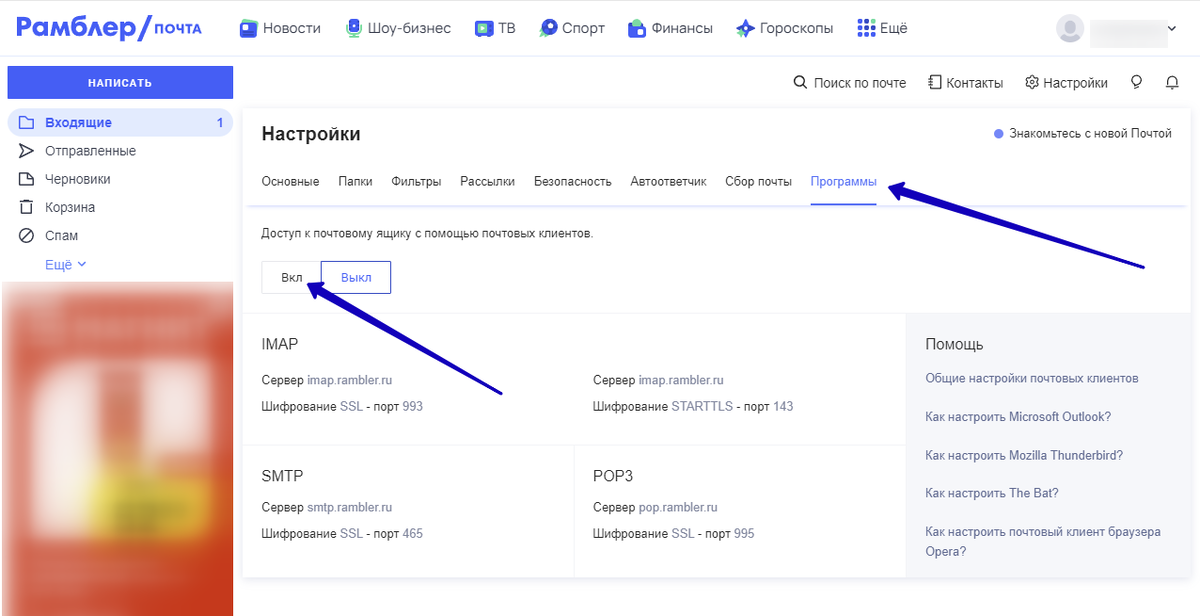This screenshot has height=616, width=1200.
Task: Open the Opera mail client help link
Action: [1043, 541]
